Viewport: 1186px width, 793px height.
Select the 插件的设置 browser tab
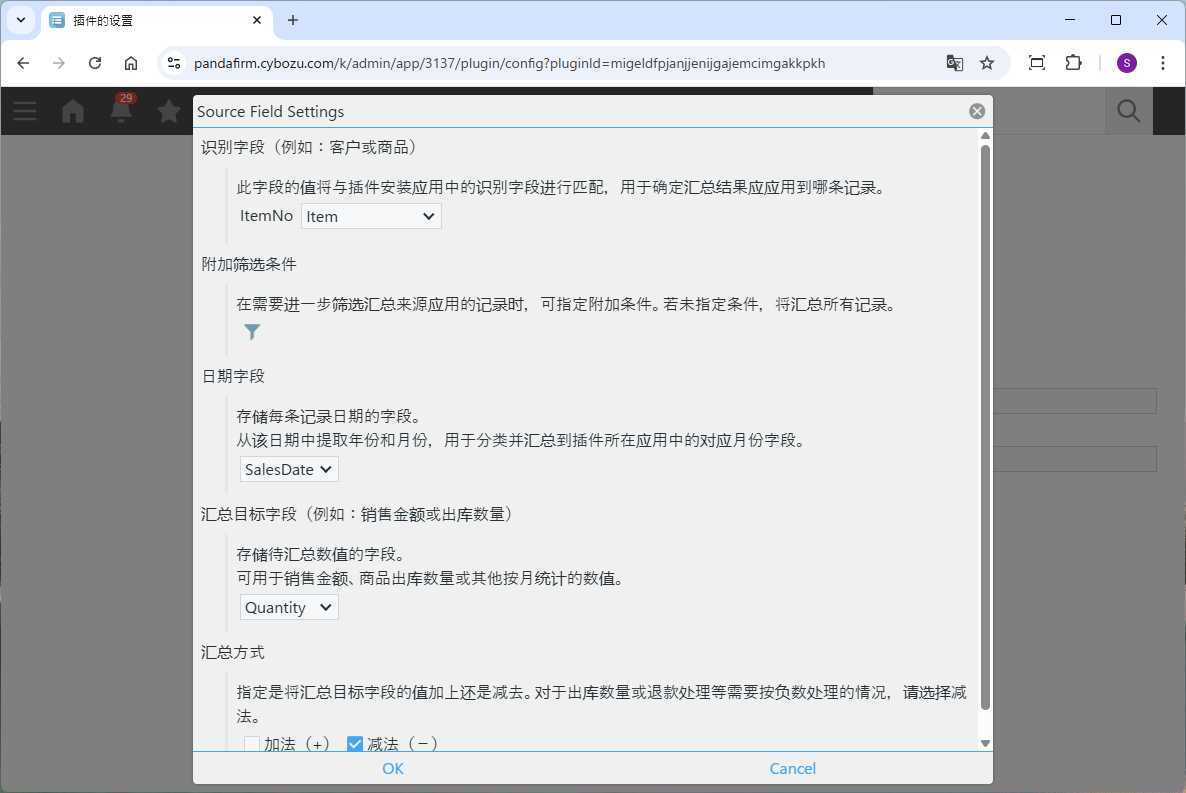coord(150,20)
